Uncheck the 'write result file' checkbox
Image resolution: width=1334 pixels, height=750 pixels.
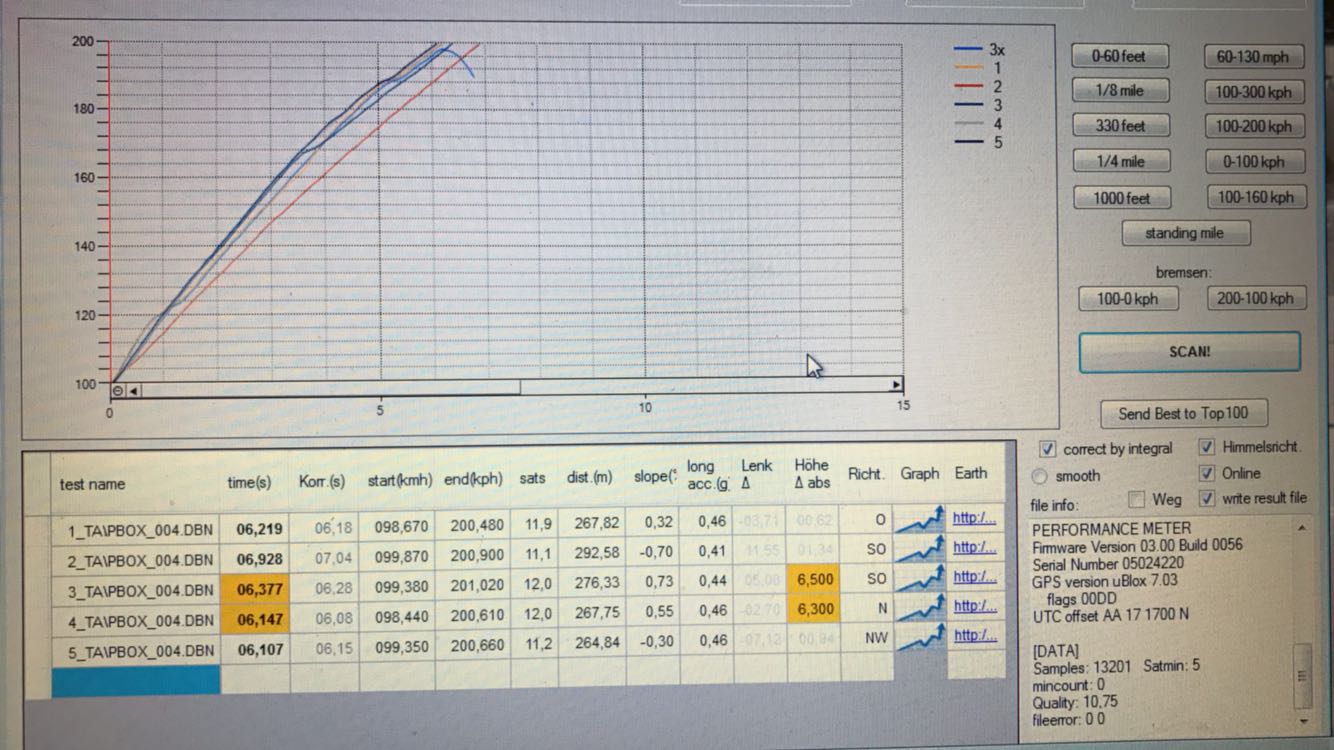point(1207,498)
